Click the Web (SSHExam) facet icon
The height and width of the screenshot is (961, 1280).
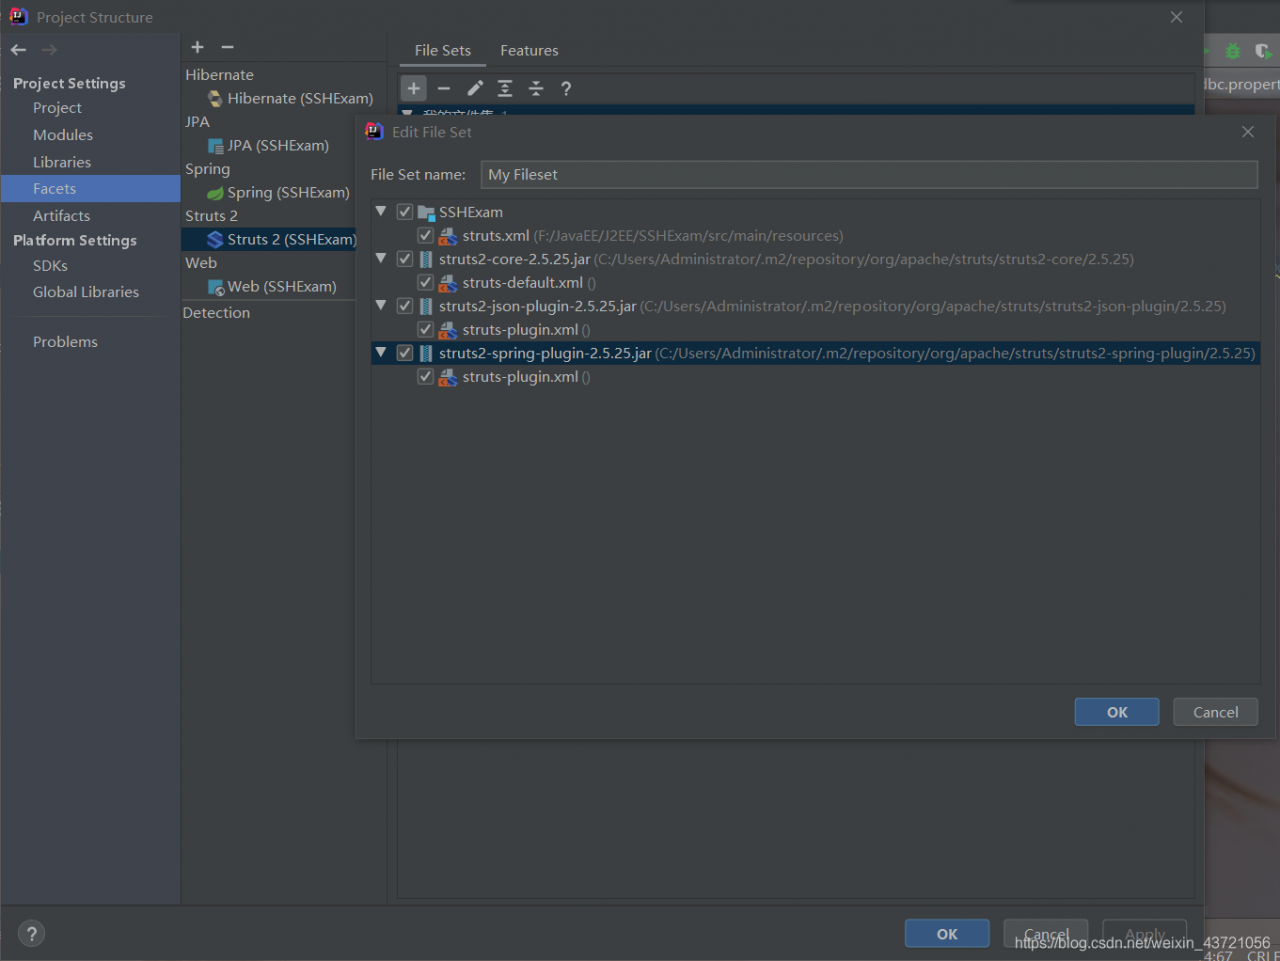[x=215, y=287]
